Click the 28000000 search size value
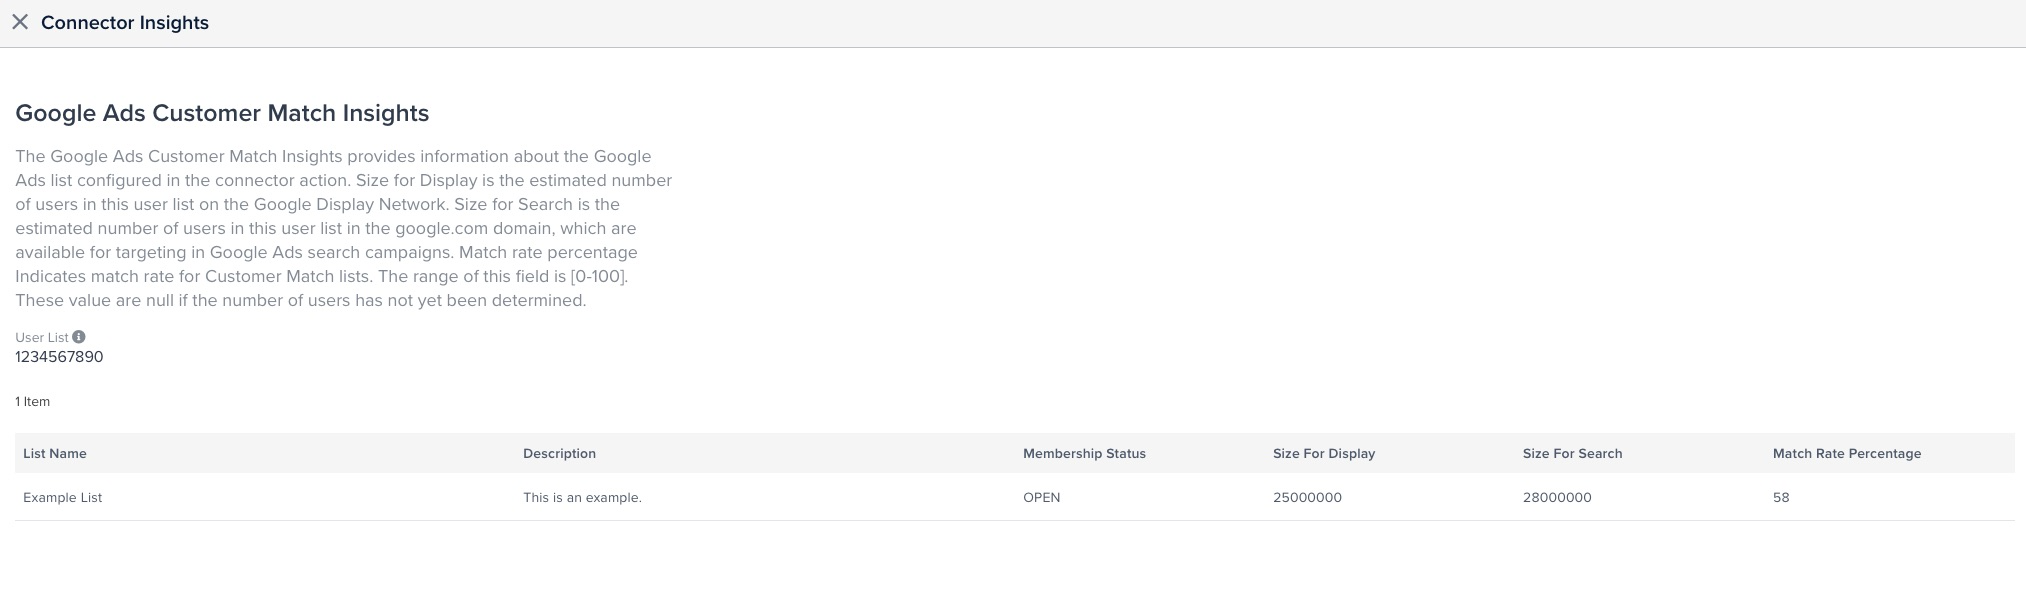This screenshot has height=600, width=2026. [1557, 497]
